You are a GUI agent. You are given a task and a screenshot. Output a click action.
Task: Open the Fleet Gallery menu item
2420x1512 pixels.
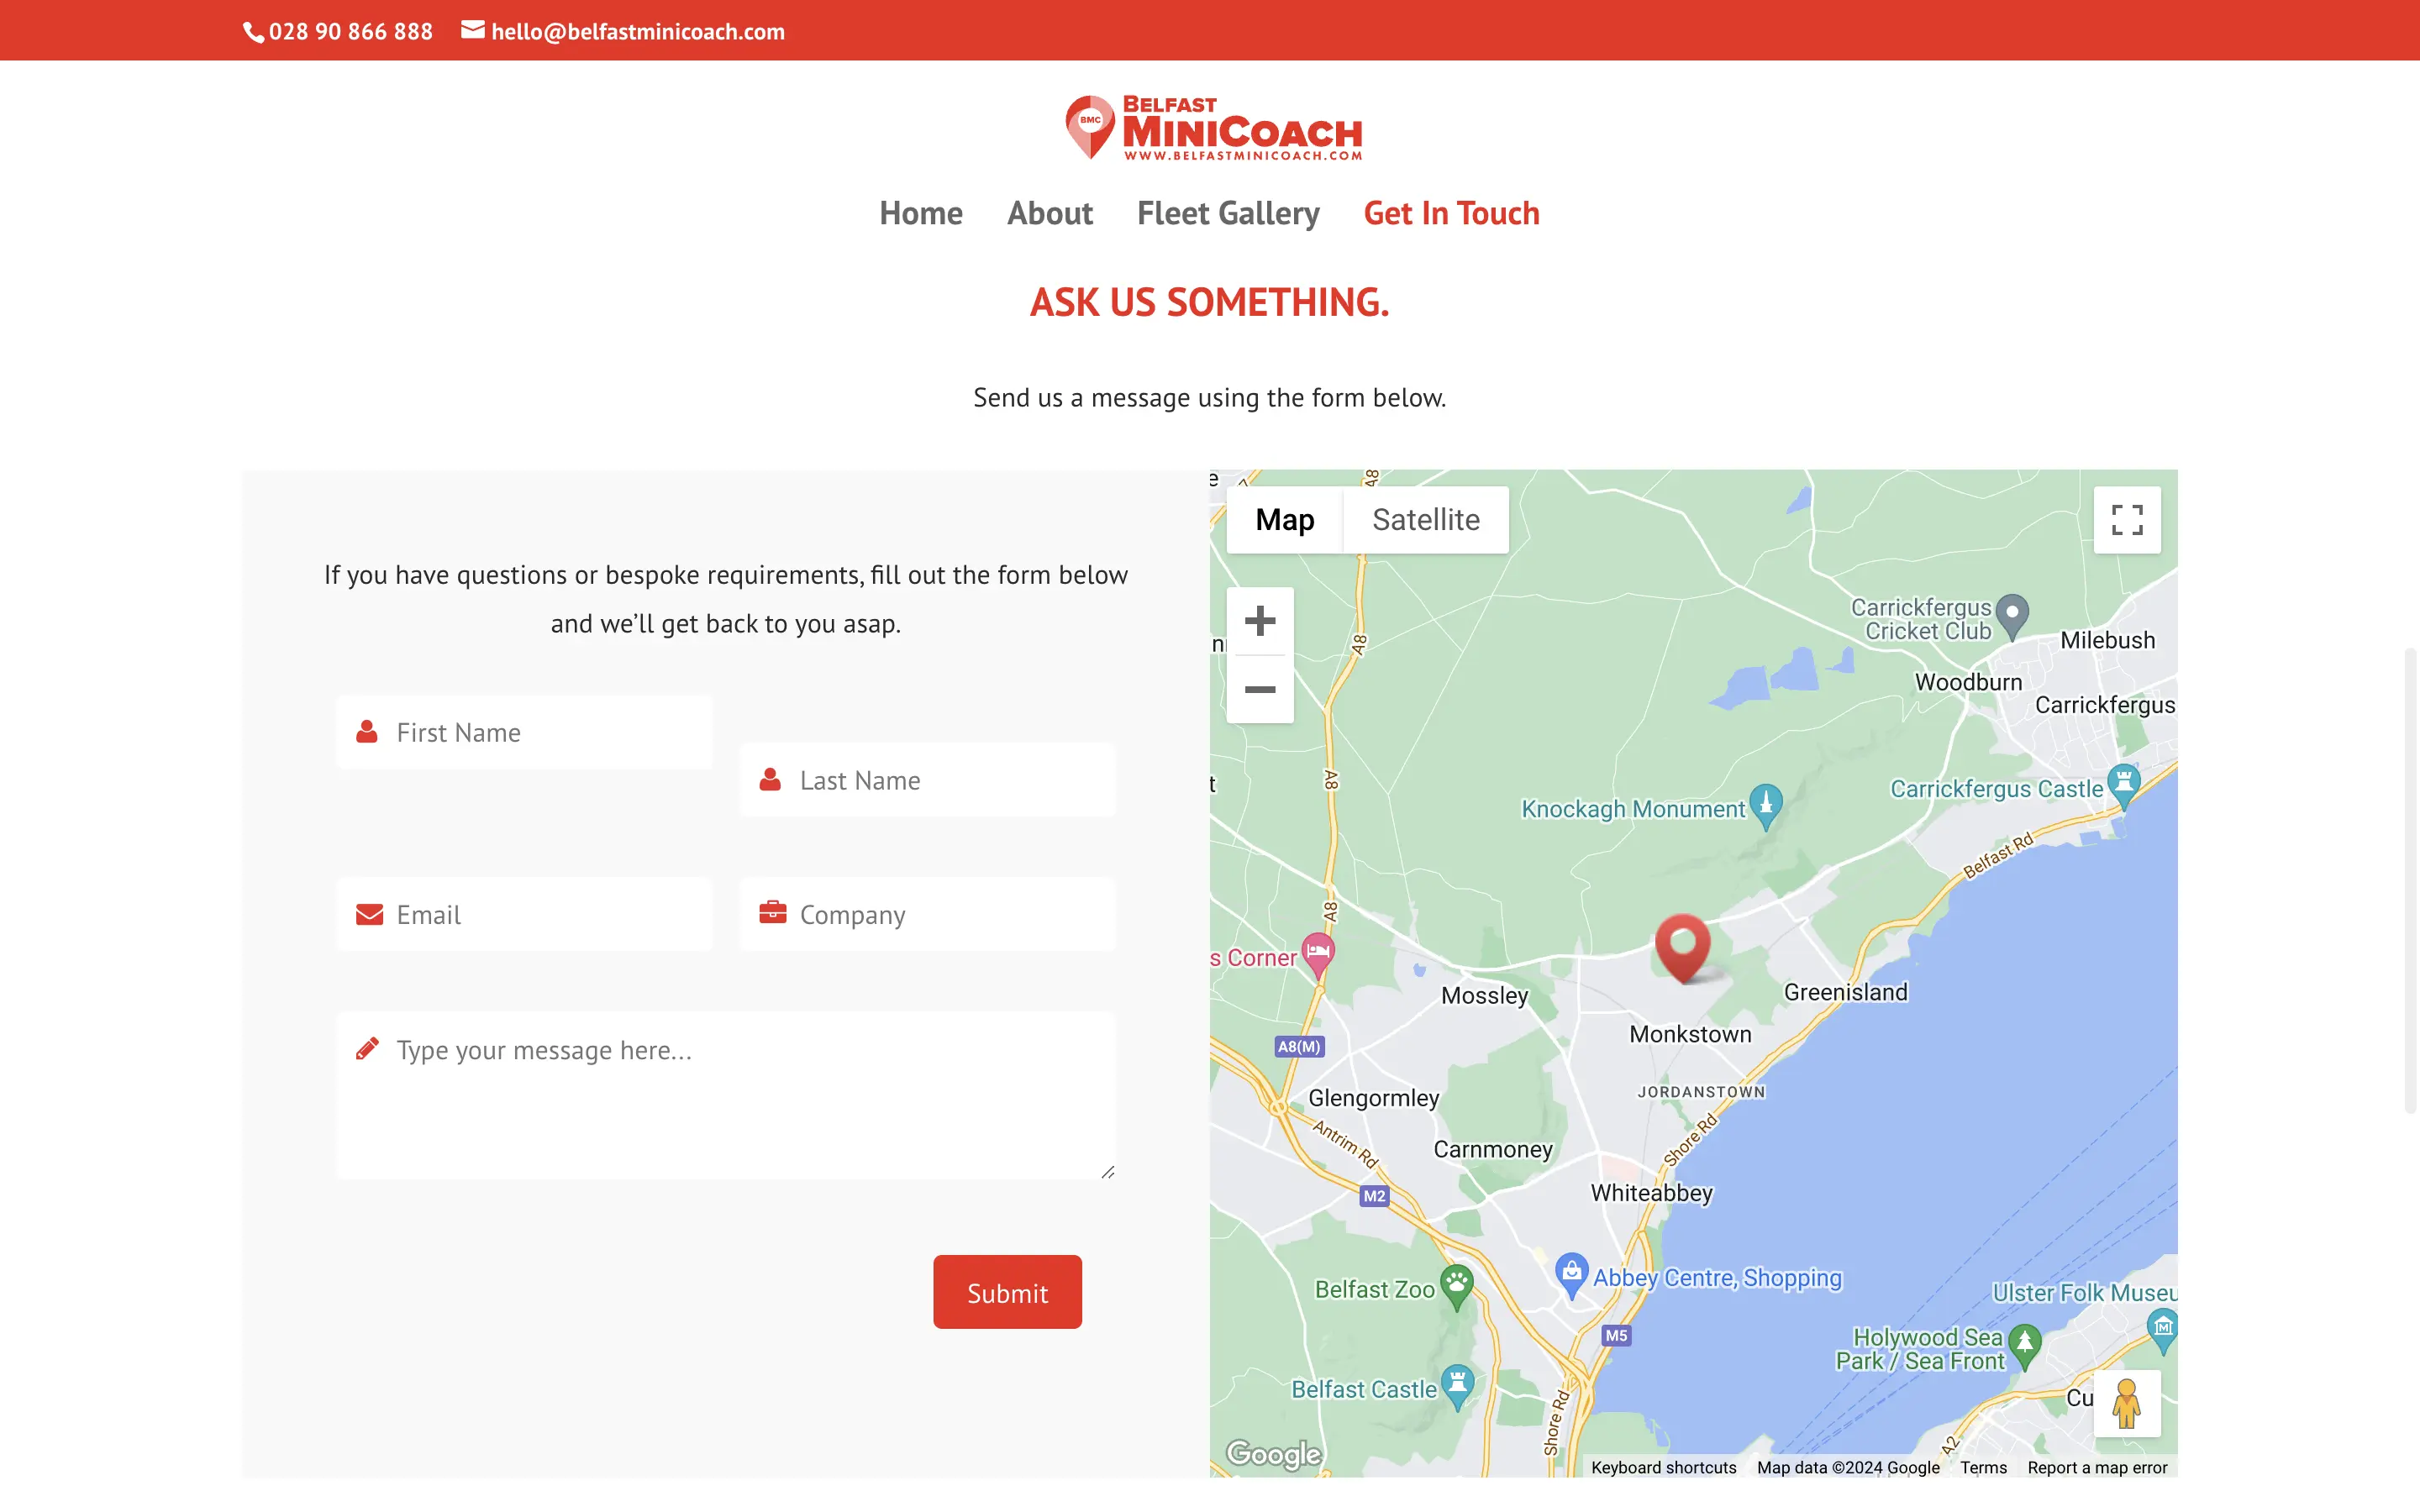(x=1227, y=213)
